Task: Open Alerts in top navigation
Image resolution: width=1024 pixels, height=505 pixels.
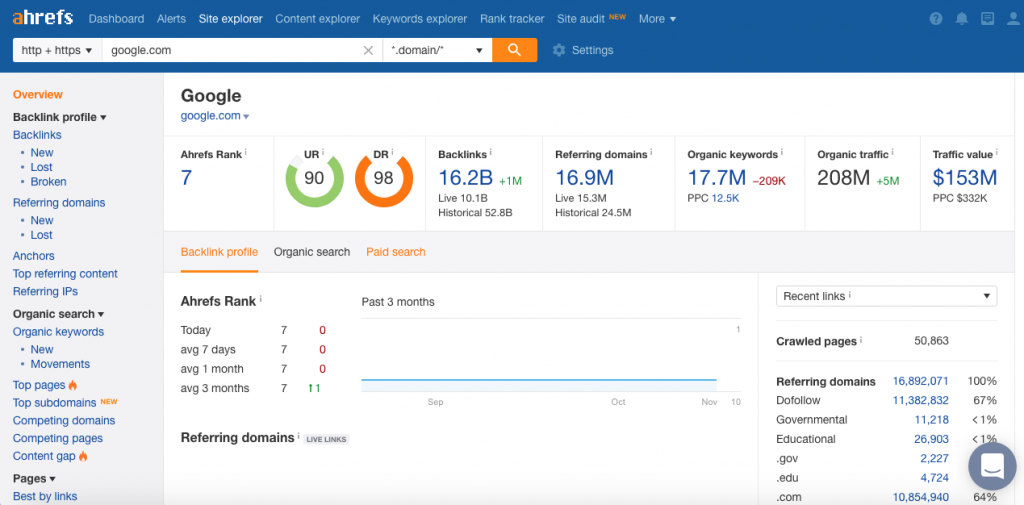Action: tap(171, 19)
